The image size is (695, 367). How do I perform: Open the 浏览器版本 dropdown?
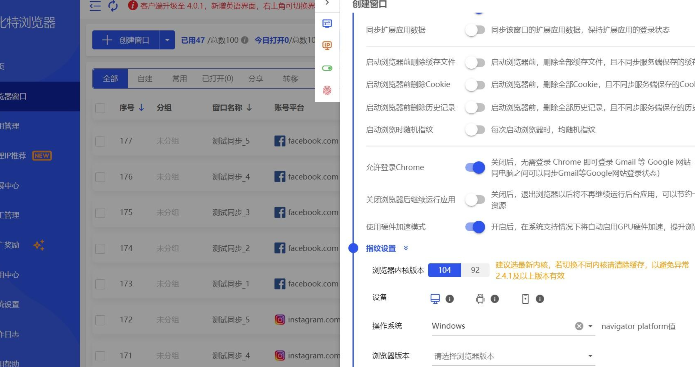(x=513, y=356)
